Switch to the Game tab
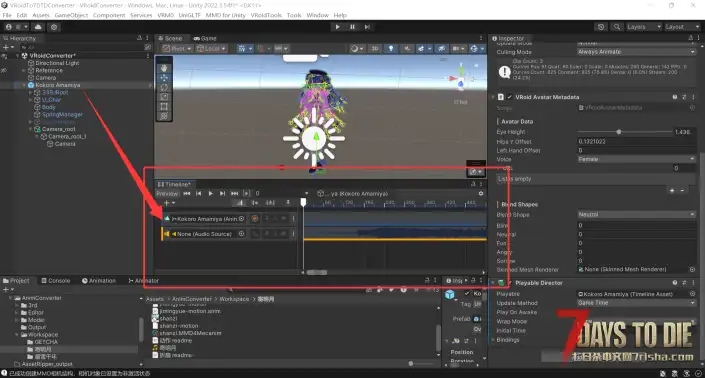This screenshot has width=705, height=378. [205, 39]
